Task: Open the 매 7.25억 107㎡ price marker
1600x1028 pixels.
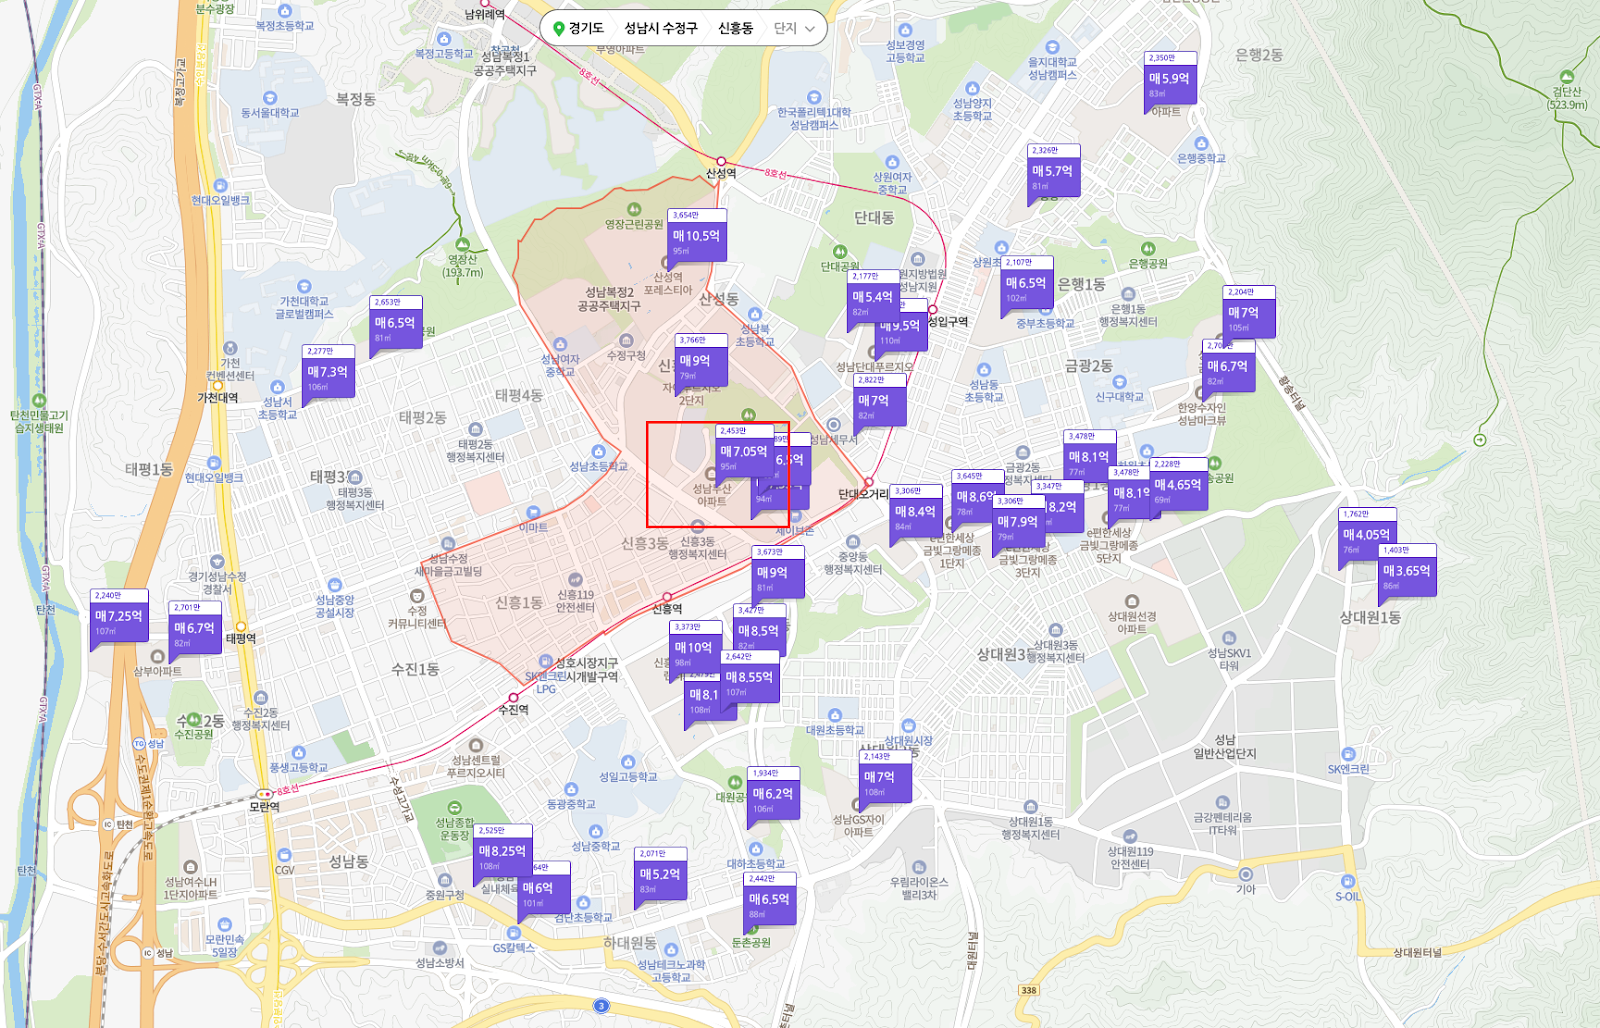Action: pyautogui.click(x=120, y=616)
